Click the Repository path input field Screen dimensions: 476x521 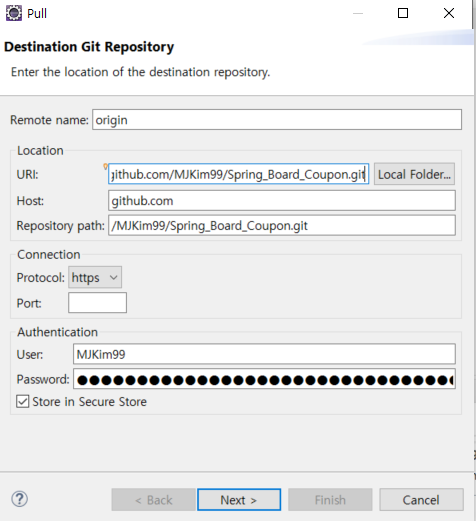(x=282, y=226)
